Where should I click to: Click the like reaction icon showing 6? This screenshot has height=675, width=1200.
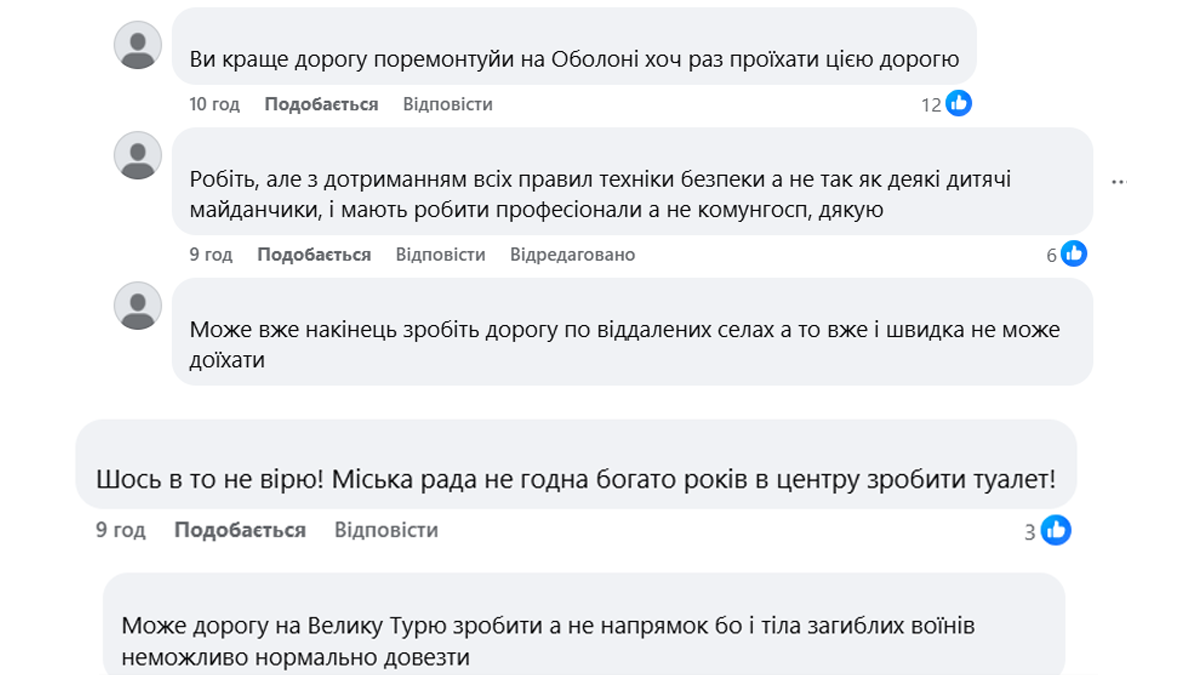1073,254
